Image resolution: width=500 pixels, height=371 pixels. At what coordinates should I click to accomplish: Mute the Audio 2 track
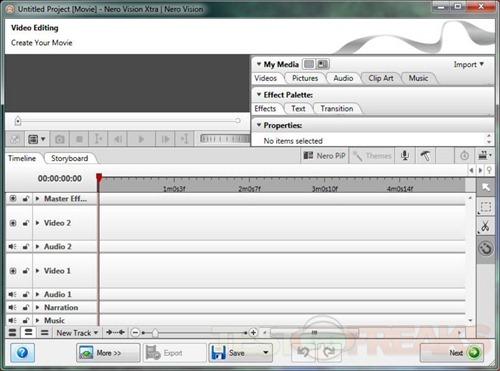[12, 247]
